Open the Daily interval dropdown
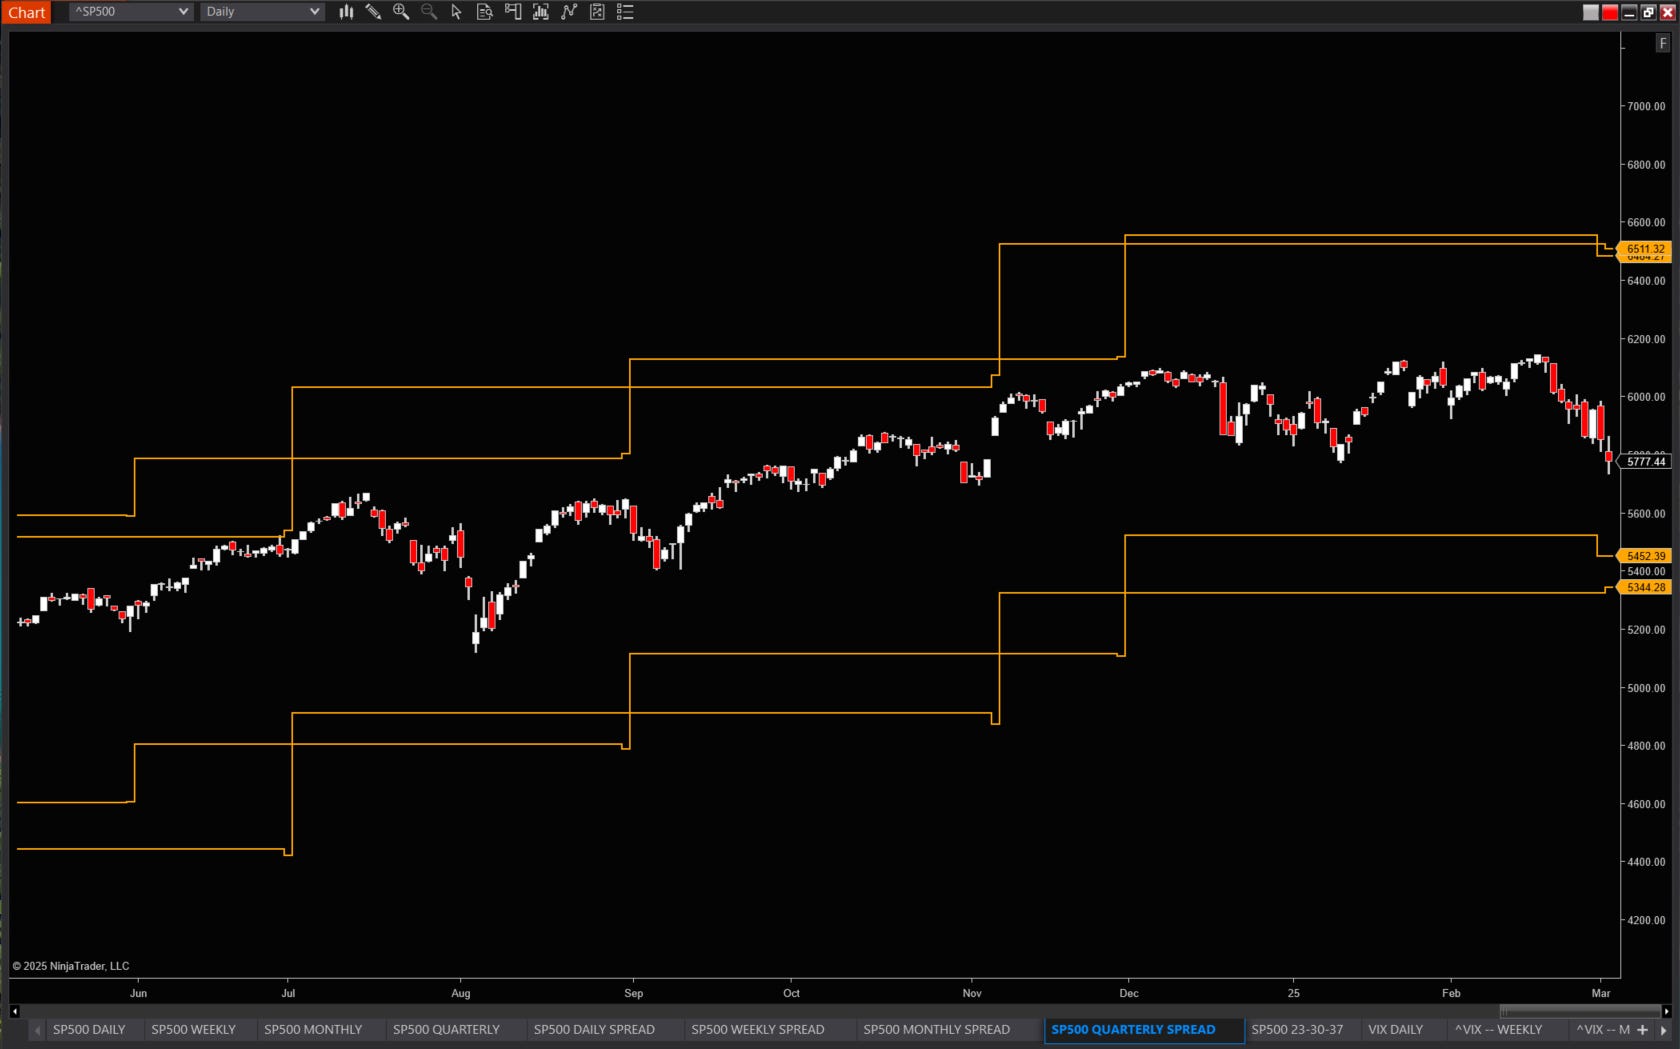This screenshot has height=1049, width=1680. point(261,12)
